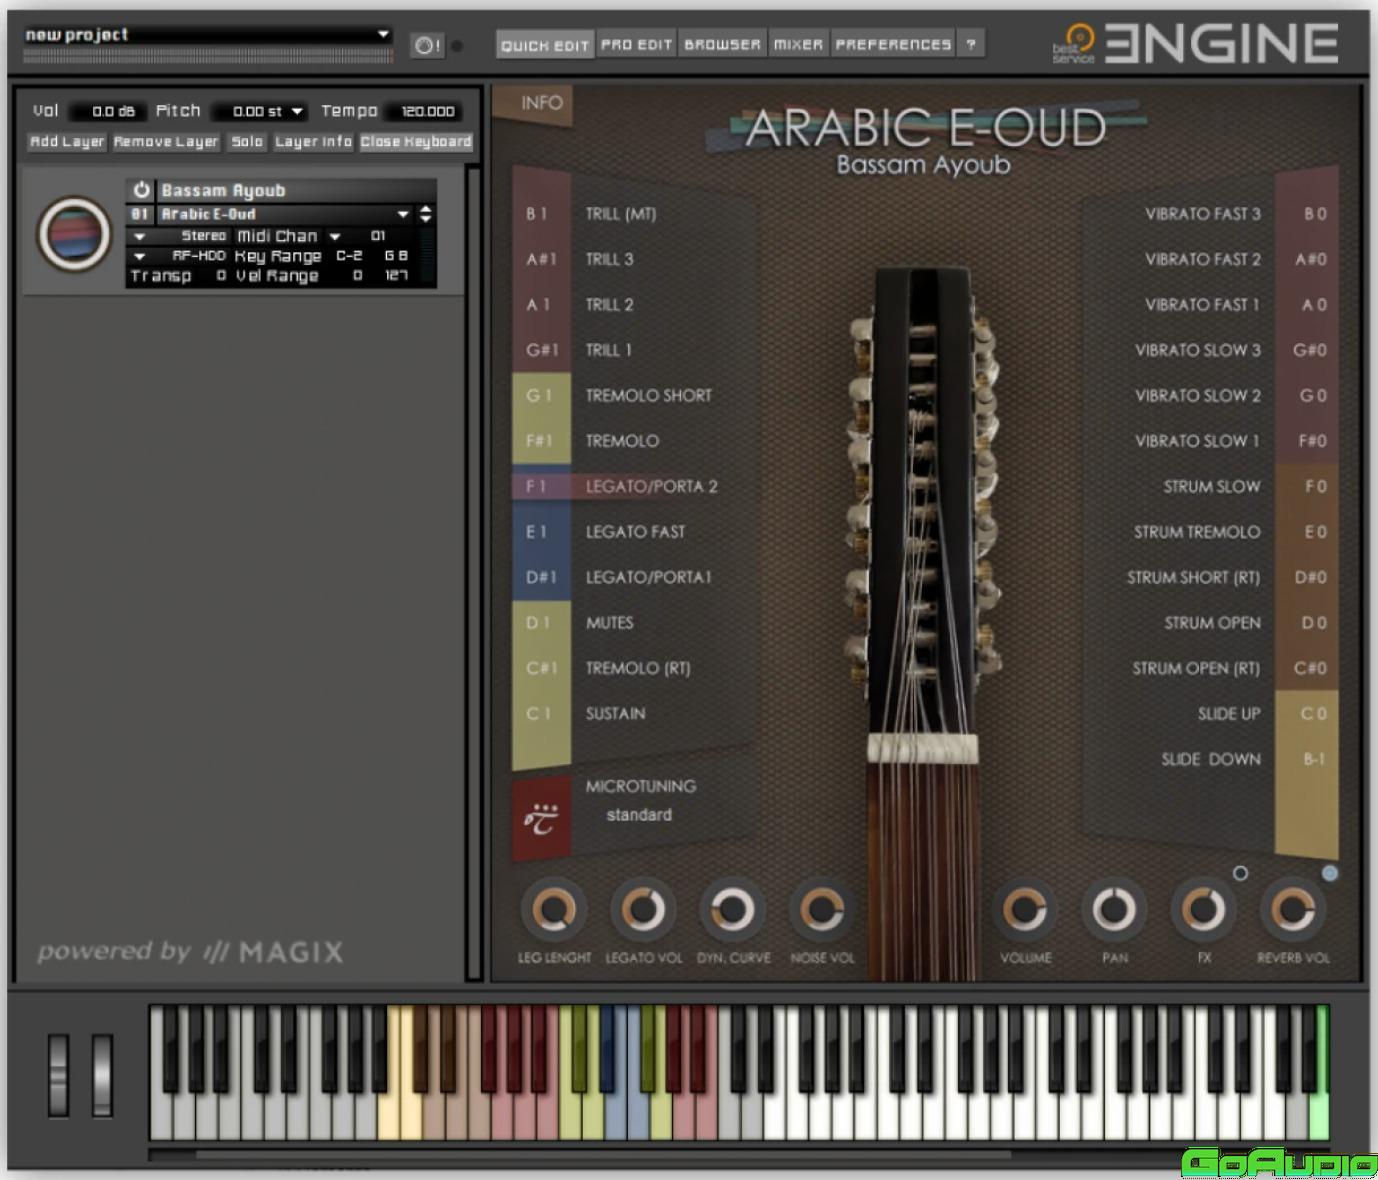Adjust the LEGATO VOL knob
Image resolution: width=1378 pixels, height=1180 pixels.
pyautogui.click(x=643, y=910)
